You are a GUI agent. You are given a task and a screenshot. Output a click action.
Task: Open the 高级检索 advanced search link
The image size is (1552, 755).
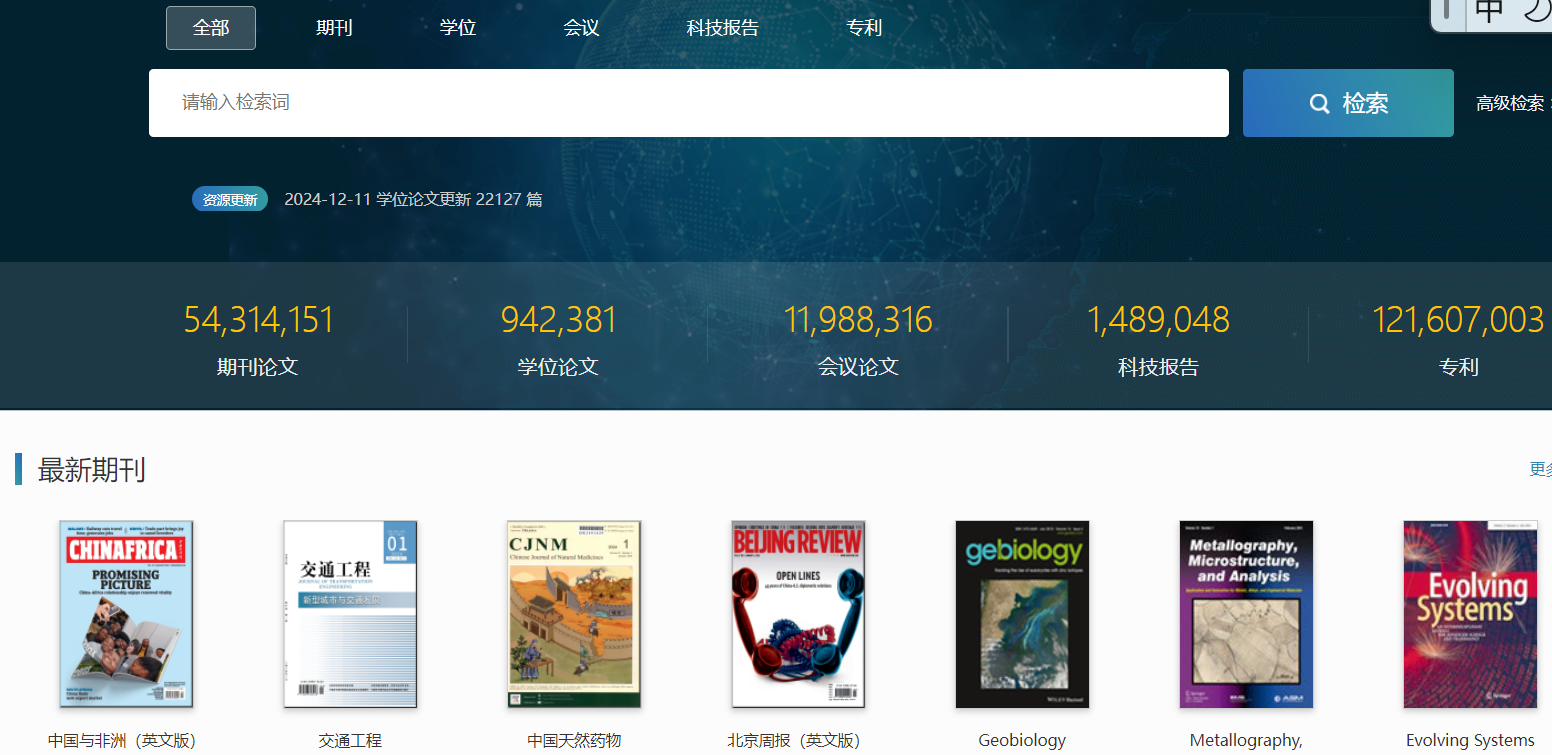(1510, 103)
